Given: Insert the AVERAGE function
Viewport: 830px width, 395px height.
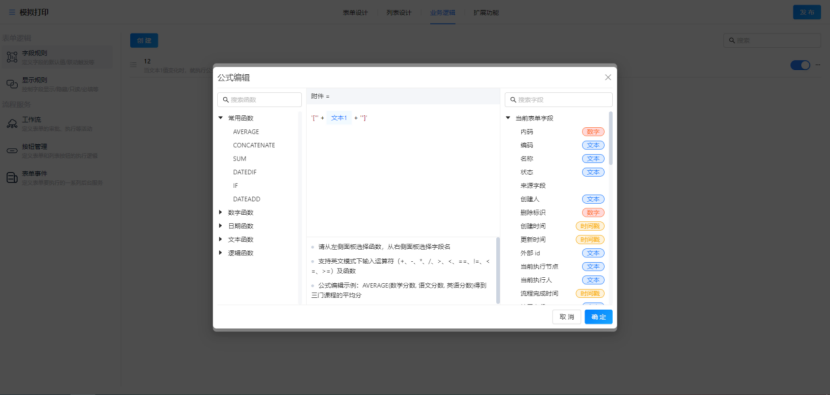Looking at the screenshot, I should [246, 131].
